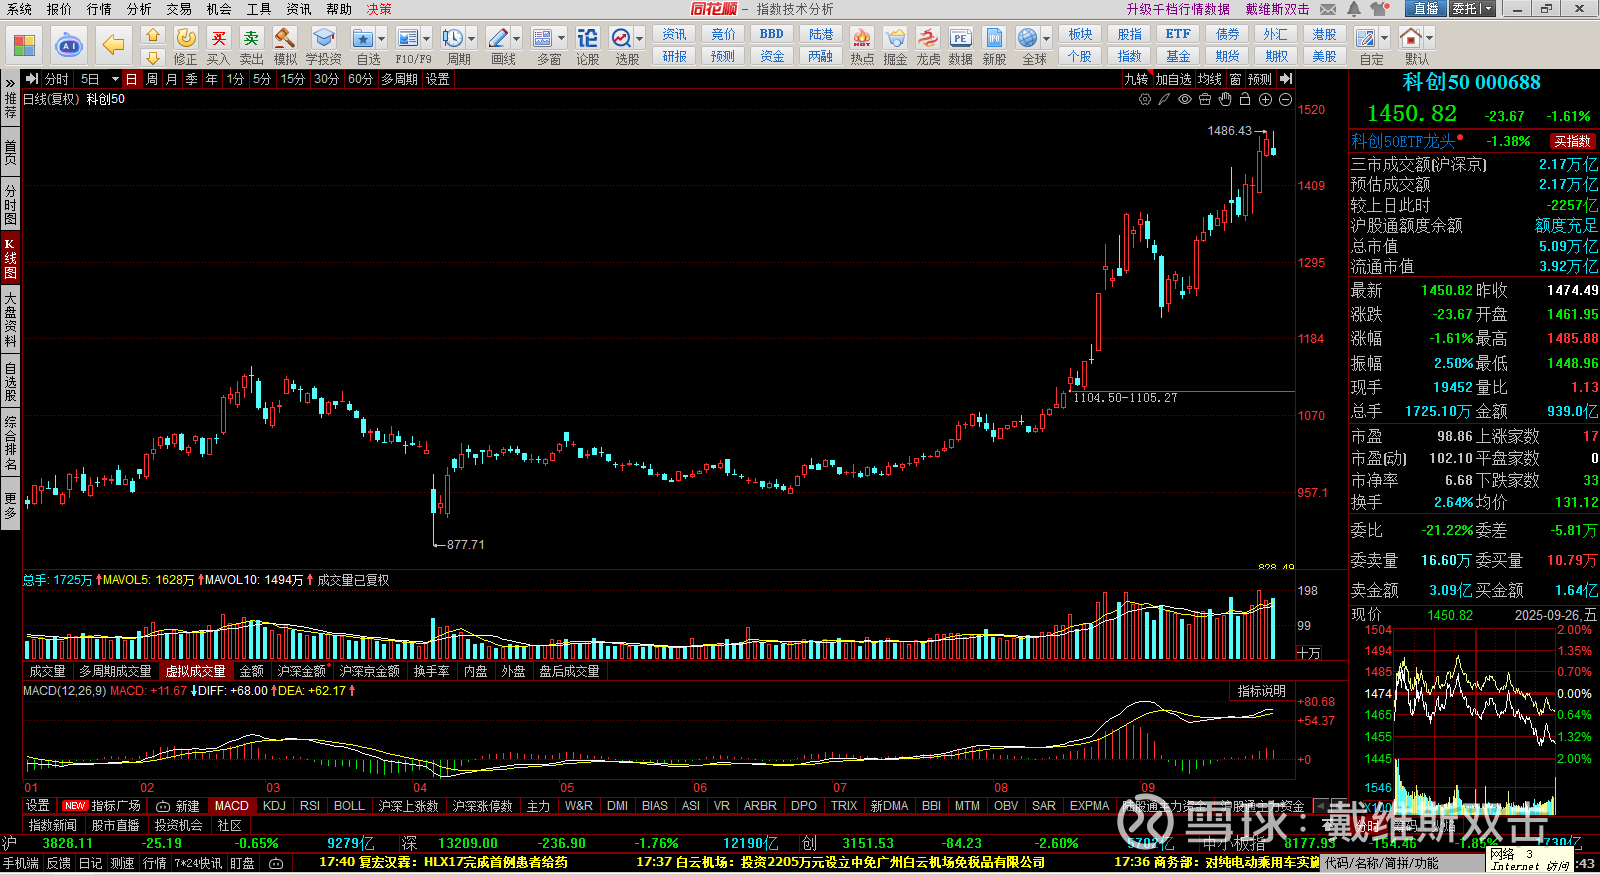Viewport: 1600px width, 875px height.
Task: Expand the 委托 dropdown in title bar
Action: [x=1488, y=9]
